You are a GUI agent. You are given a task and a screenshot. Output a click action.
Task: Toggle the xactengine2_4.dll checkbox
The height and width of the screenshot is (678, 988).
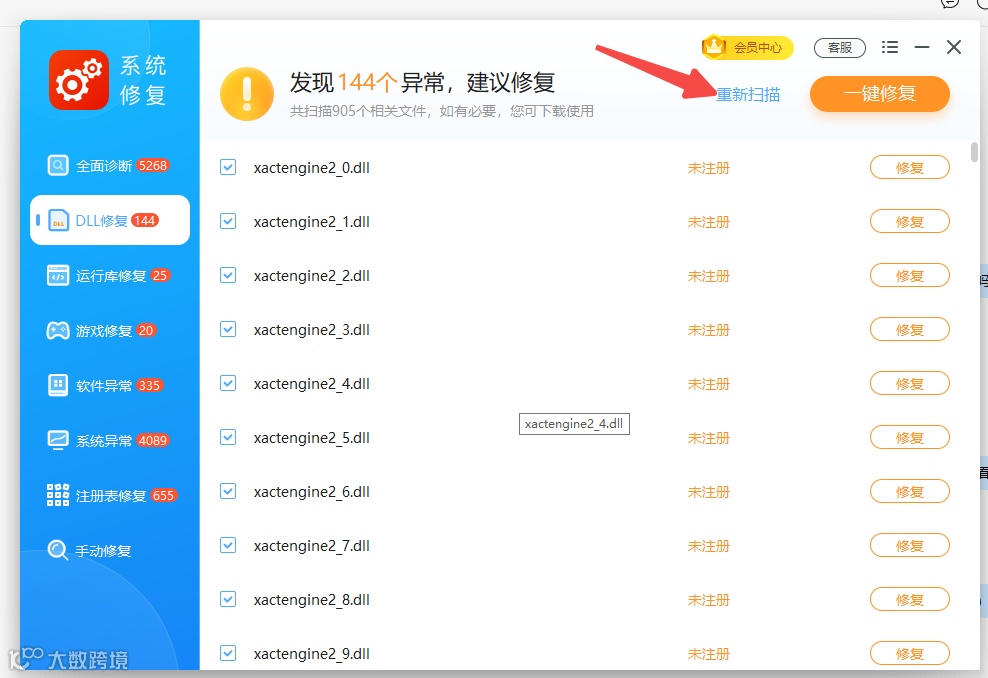click(228, 383)
